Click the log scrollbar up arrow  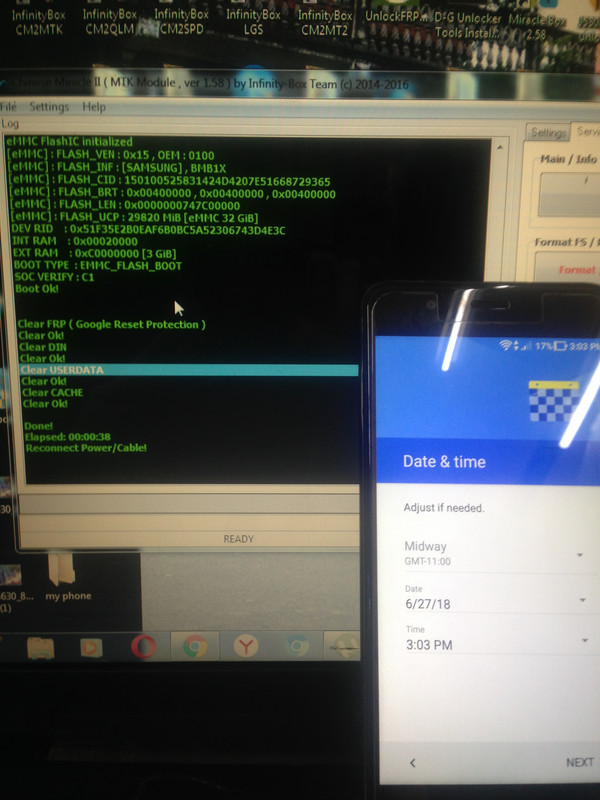pos(499,147)
